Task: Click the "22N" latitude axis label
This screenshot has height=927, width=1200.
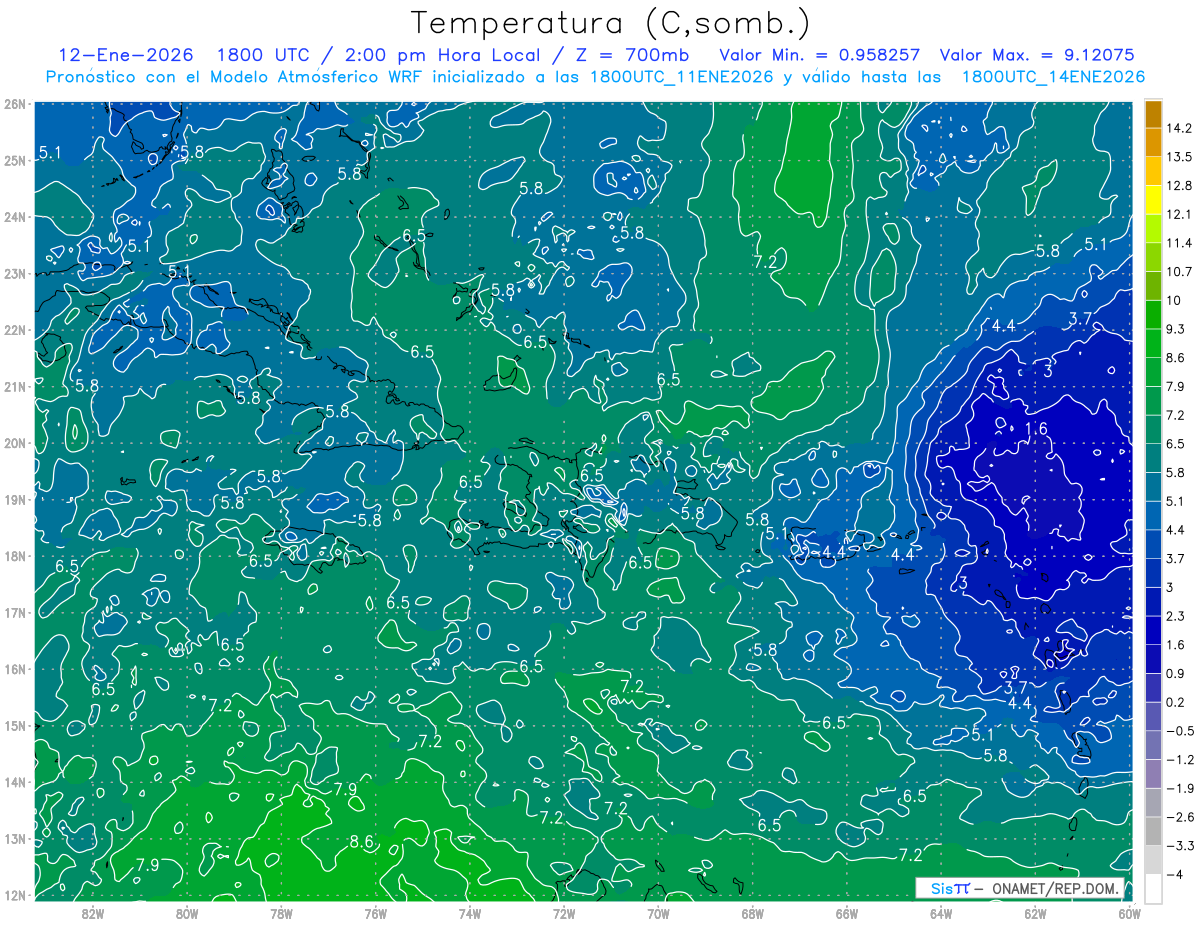Action: (x=15, y=329)
